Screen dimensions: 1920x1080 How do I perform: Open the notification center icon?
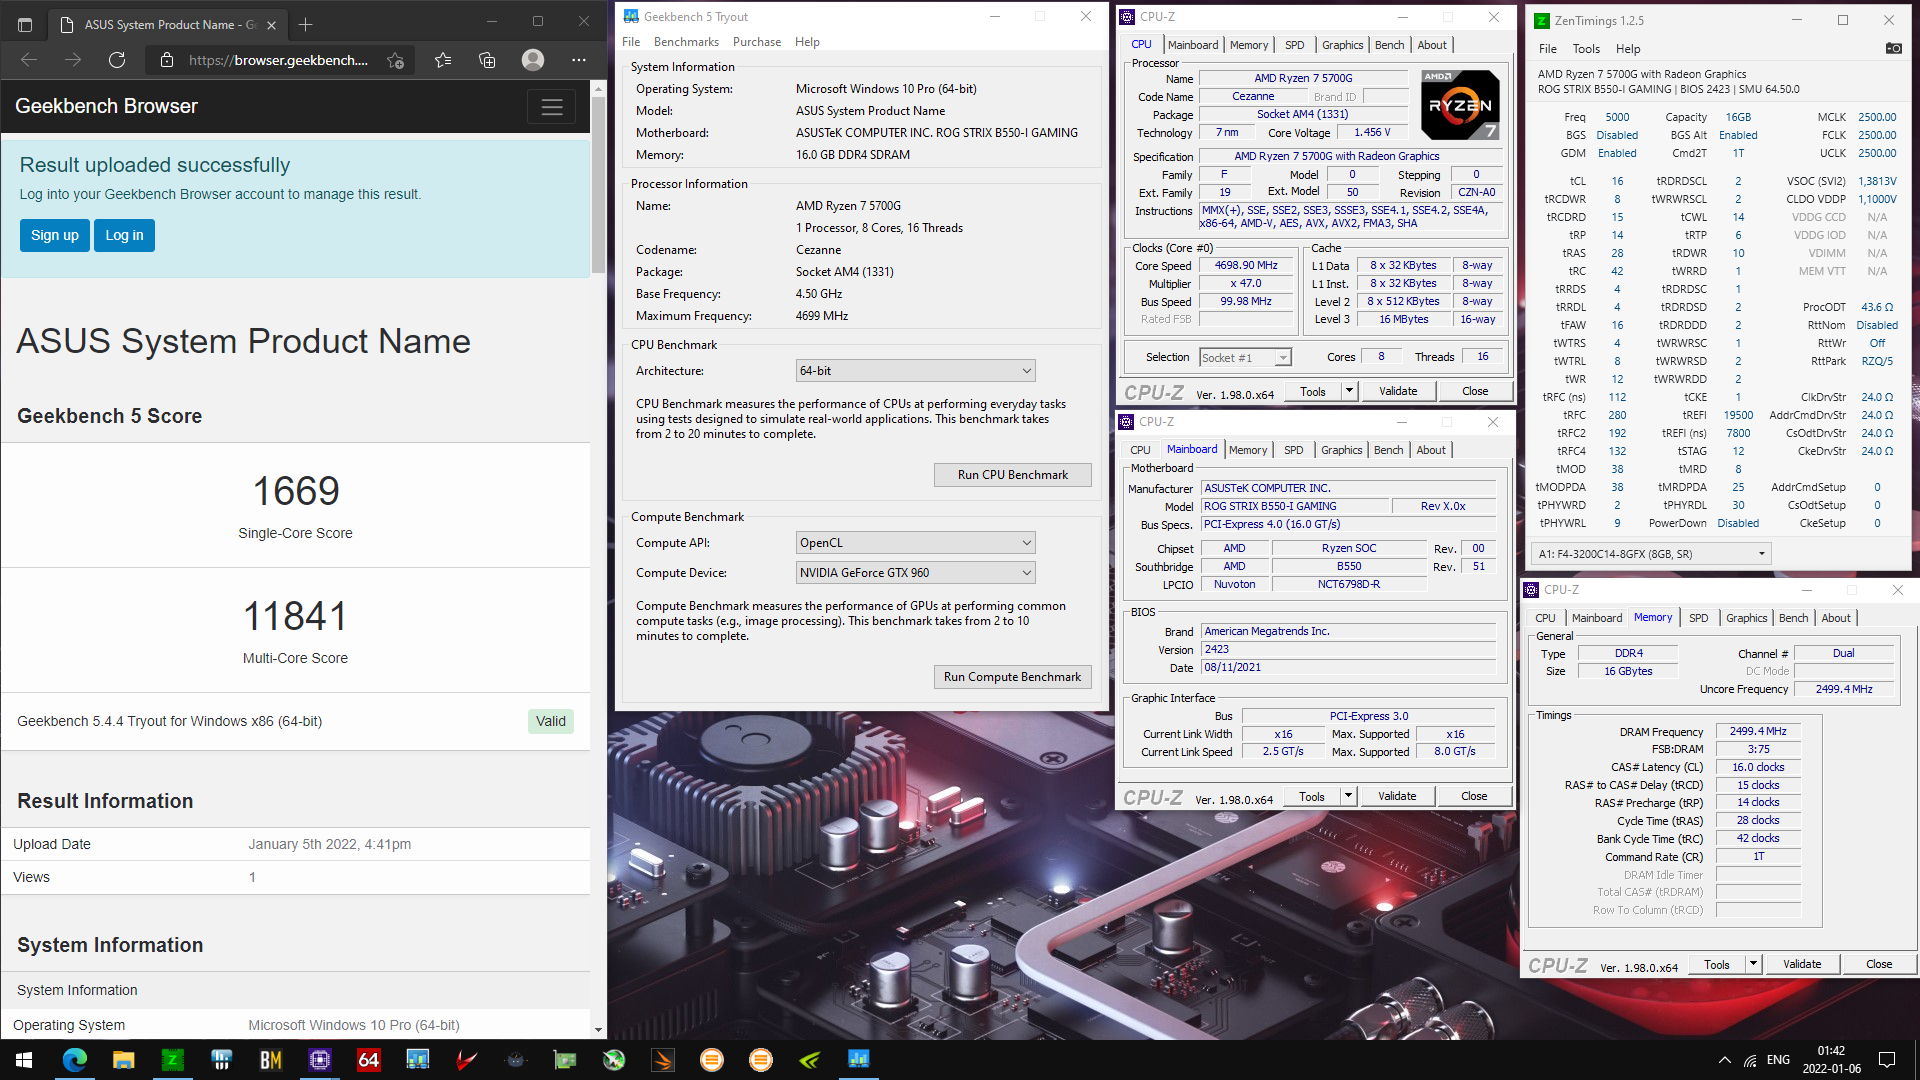click(1887, 1060)
